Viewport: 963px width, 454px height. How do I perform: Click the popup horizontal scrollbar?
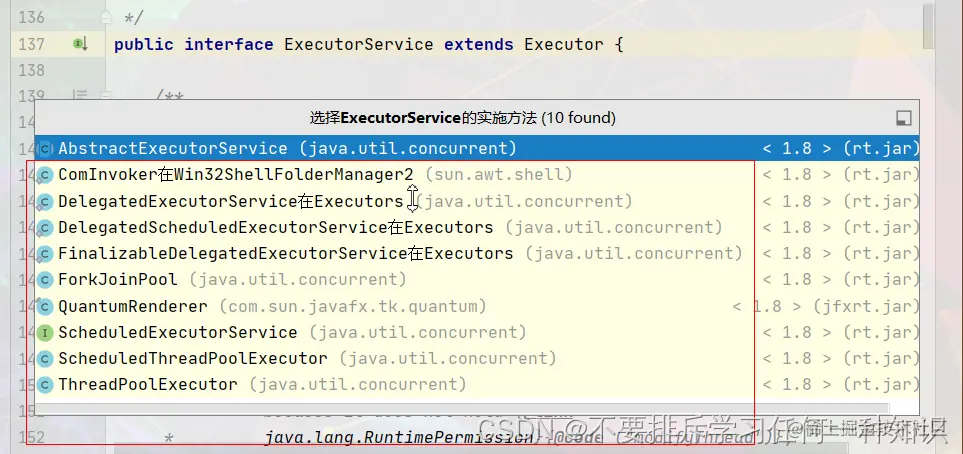point(462,409)
